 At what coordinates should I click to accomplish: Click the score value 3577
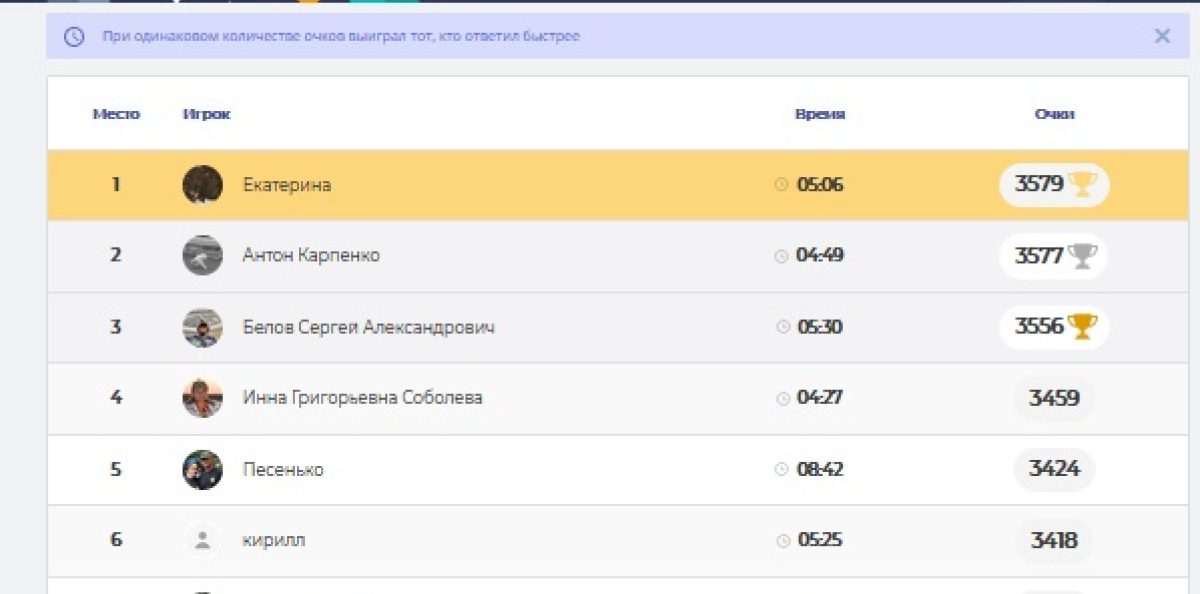(x=1039, y=256)
